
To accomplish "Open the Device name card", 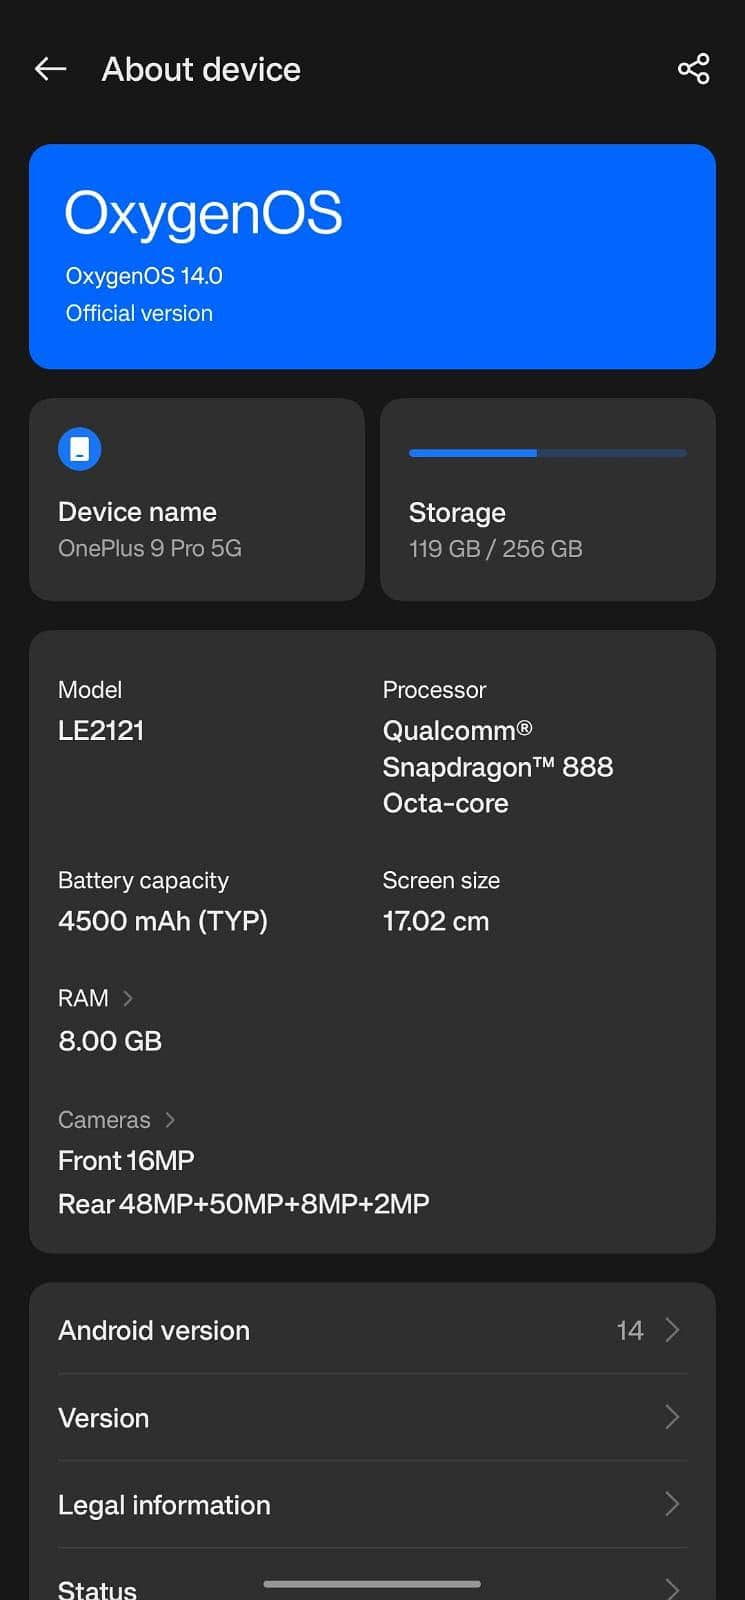I will tap(197, 500).
